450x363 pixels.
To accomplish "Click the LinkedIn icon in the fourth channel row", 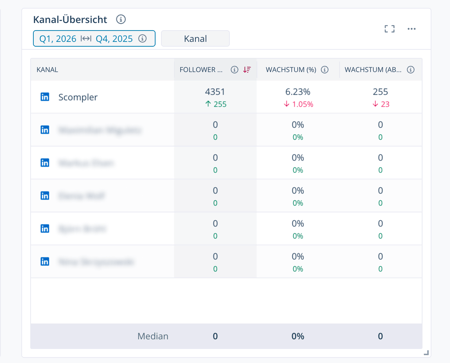I will pos(45,195).
